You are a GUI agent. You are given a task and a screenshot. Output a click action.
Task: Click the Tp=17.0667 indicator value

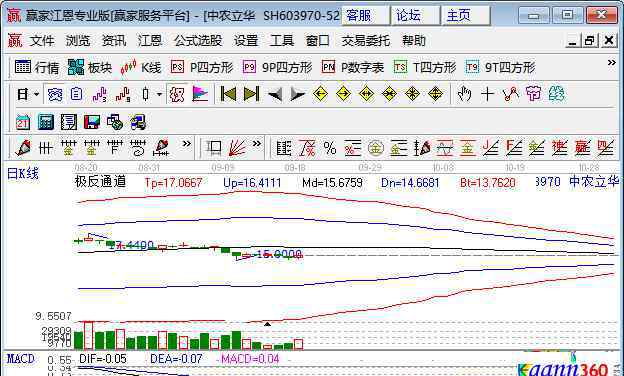point(173,183)
